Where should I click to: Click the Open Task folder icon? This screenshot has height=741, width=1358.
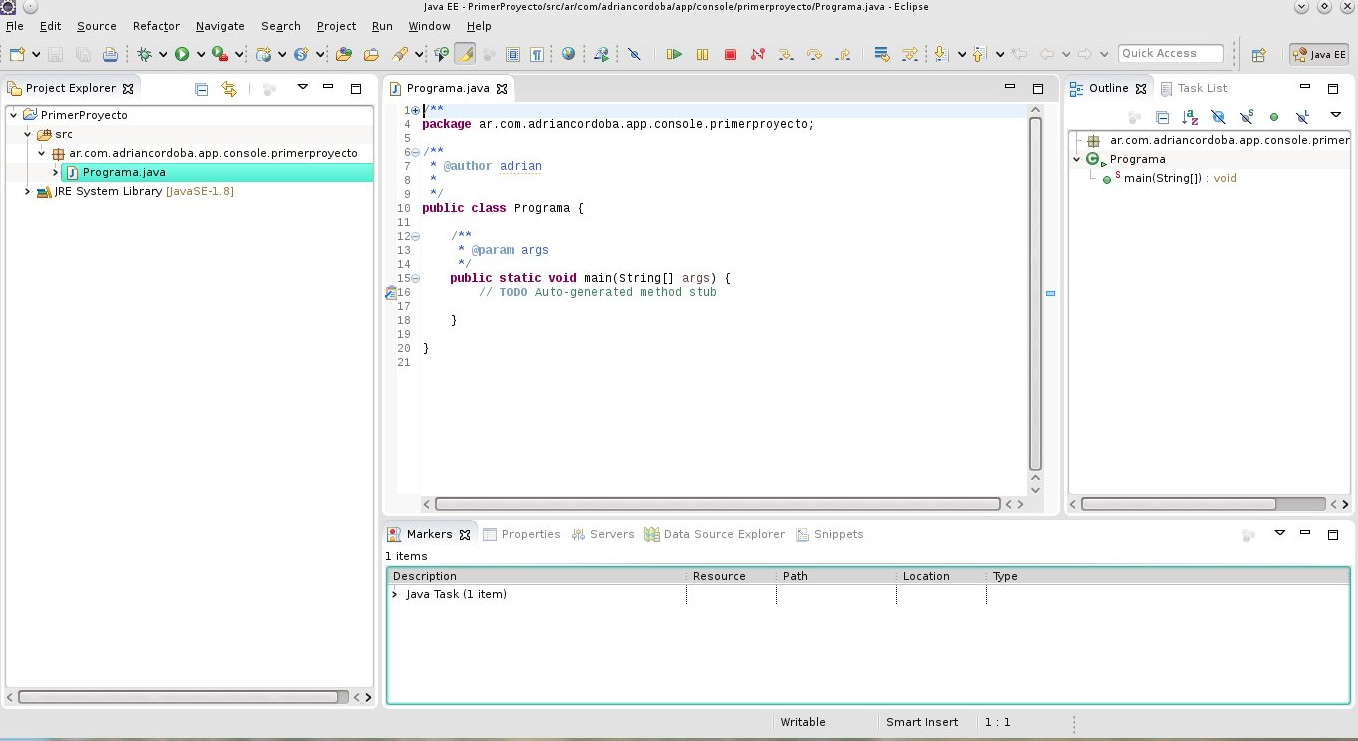tap(371, 54)
